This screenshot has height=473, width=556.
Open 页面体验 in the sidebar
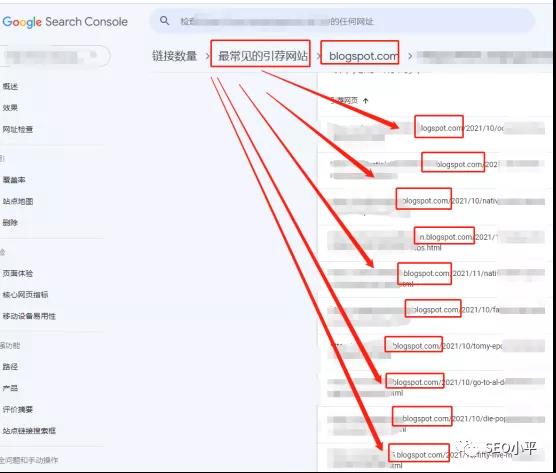17,273
